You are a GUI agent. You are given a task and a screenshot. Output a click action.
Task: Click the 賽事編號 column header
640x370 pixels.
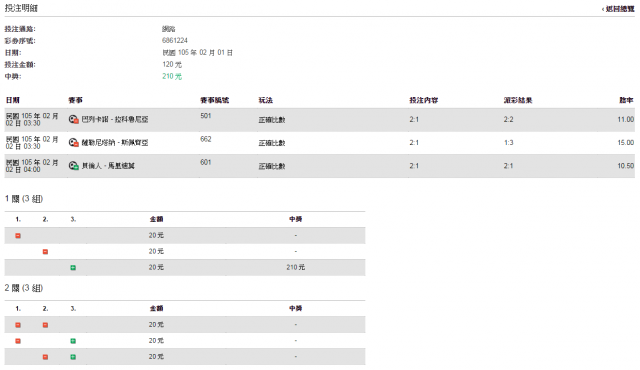(214, 100)
